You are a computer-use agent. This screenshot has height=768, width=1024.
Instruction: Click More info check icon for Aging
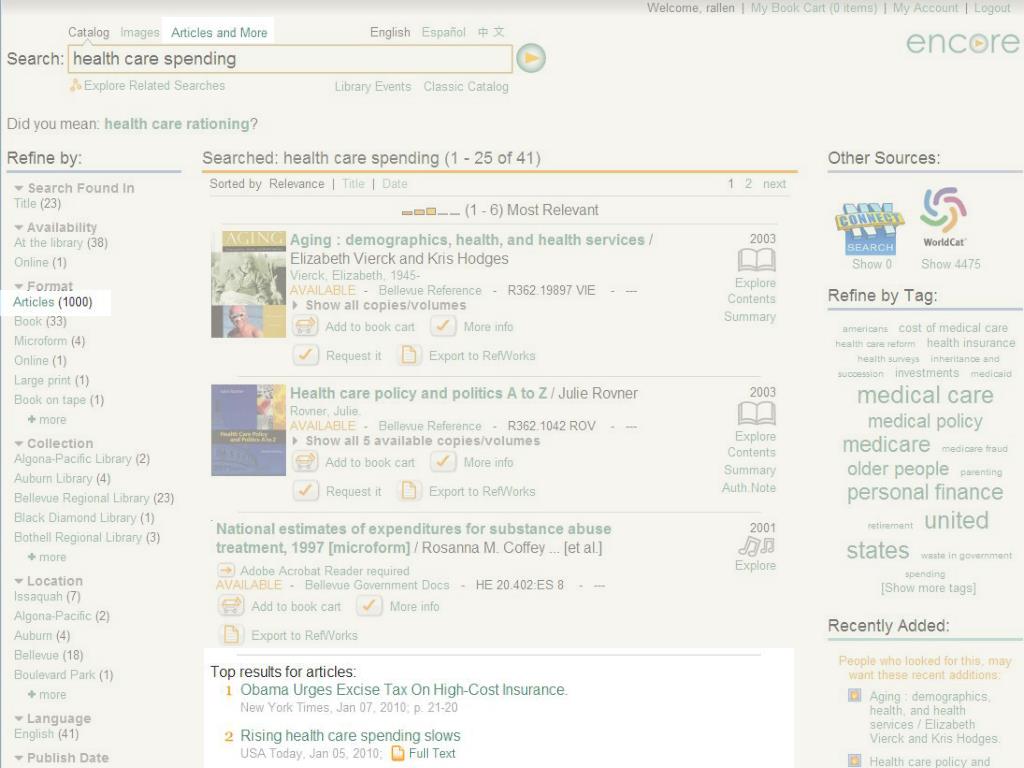click(x=443, y=327)
